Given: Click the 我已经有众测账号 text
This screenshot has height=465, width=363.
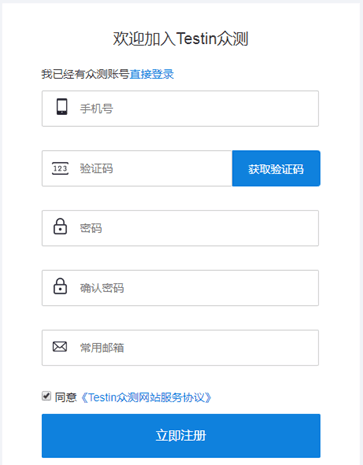Looking at the screenshot, I should point(85,74).
